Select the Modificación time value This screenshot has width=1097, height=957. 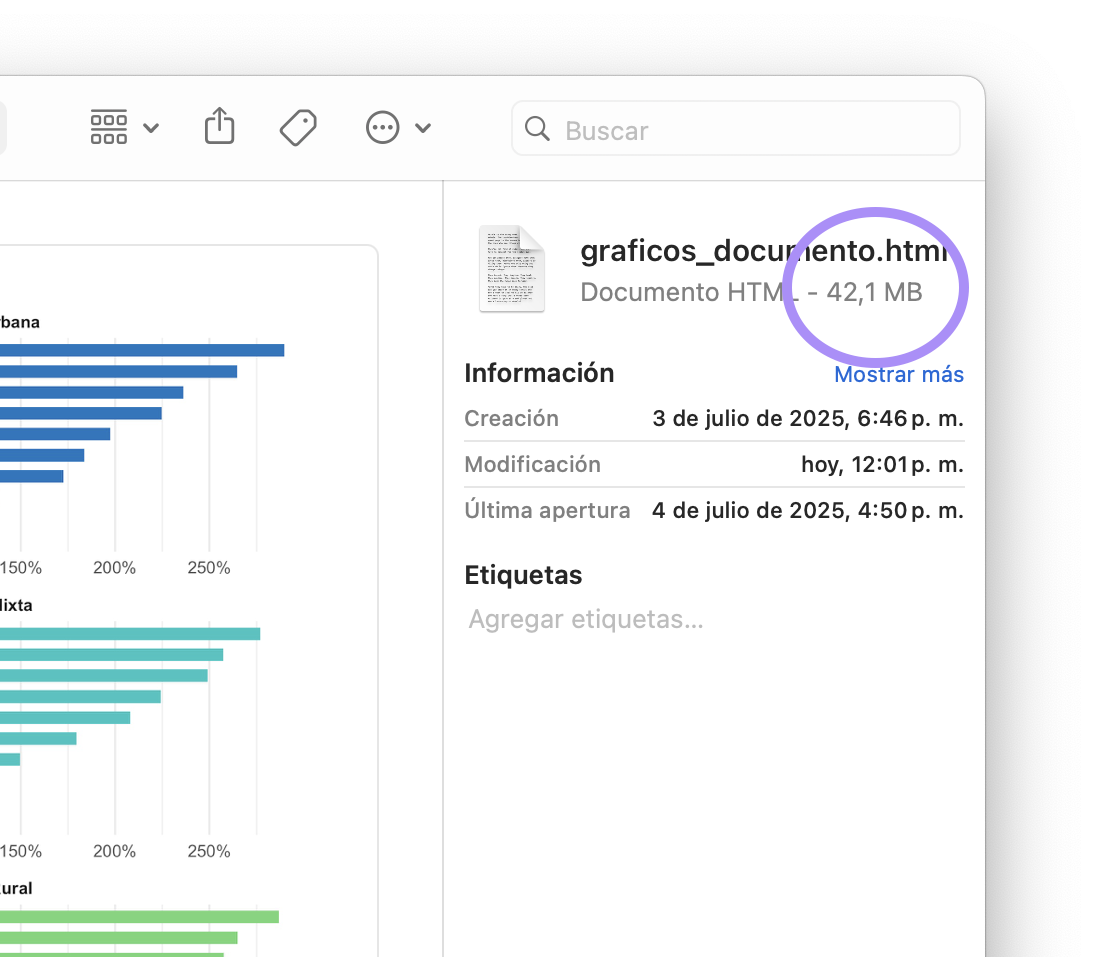pyautogui.click(x=881, y=464)
